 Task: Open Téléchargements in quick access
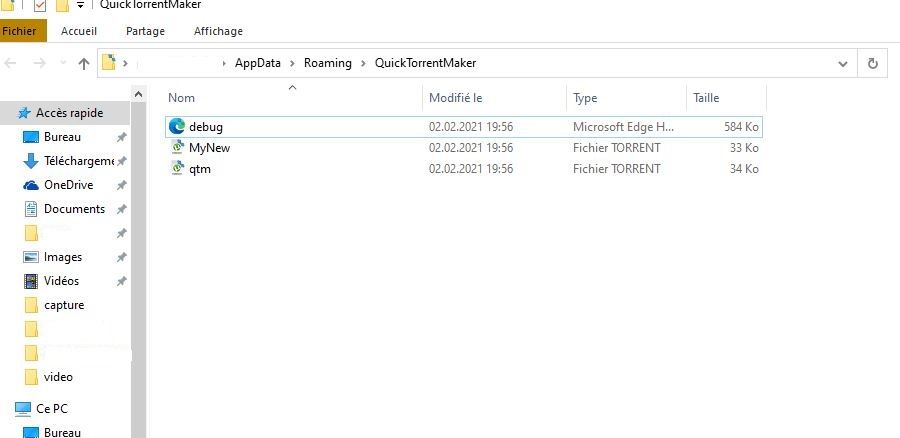coord(78,161)
